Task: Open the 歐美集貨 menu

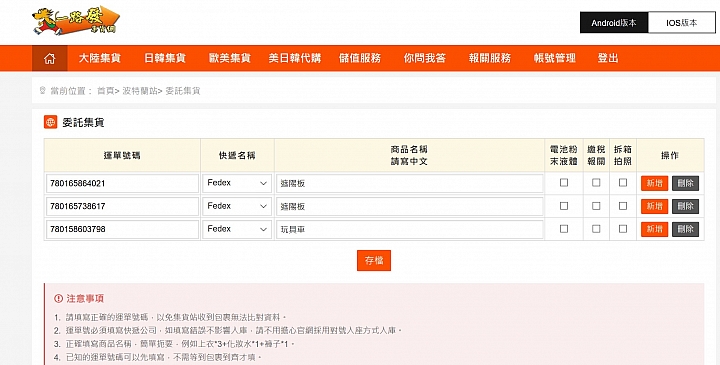Action: click(x=230, y=58)
